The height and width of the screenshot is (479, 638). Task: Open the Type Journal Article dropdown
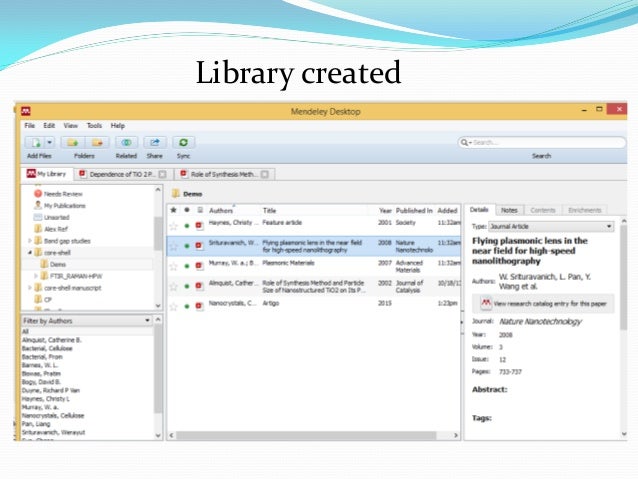click(x=551, y=226)
